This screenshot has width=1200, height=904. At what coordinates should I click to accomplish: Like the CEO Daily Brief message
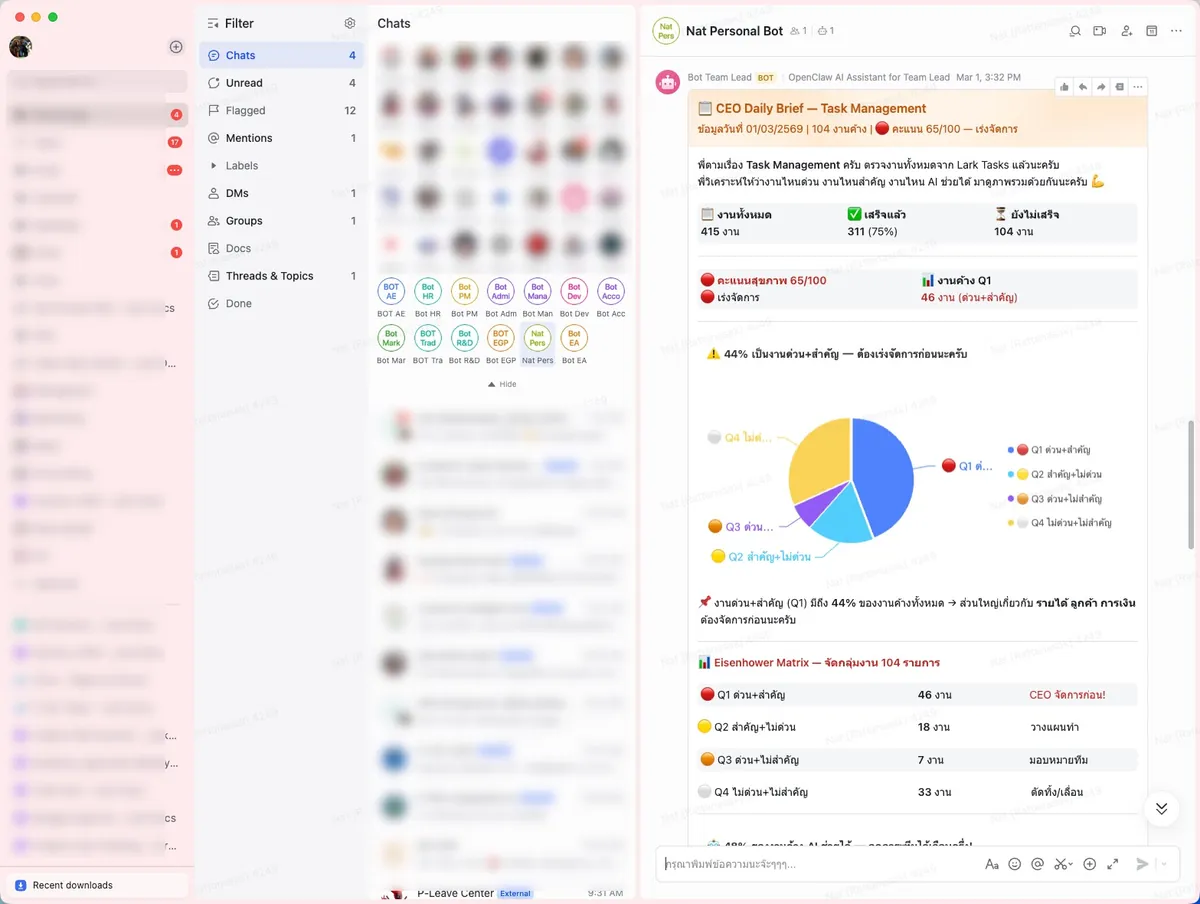[1064, 87]
